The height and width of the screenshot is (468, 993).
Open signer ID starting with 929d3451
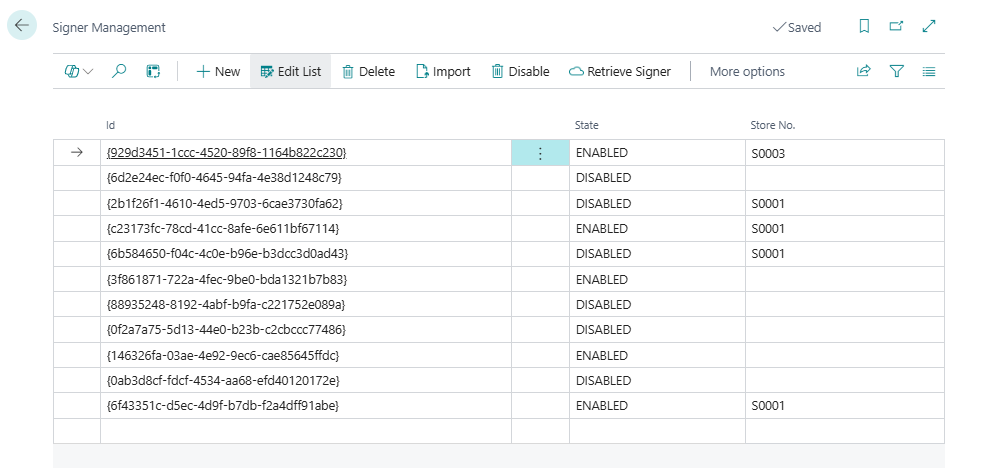pos(226,153)
